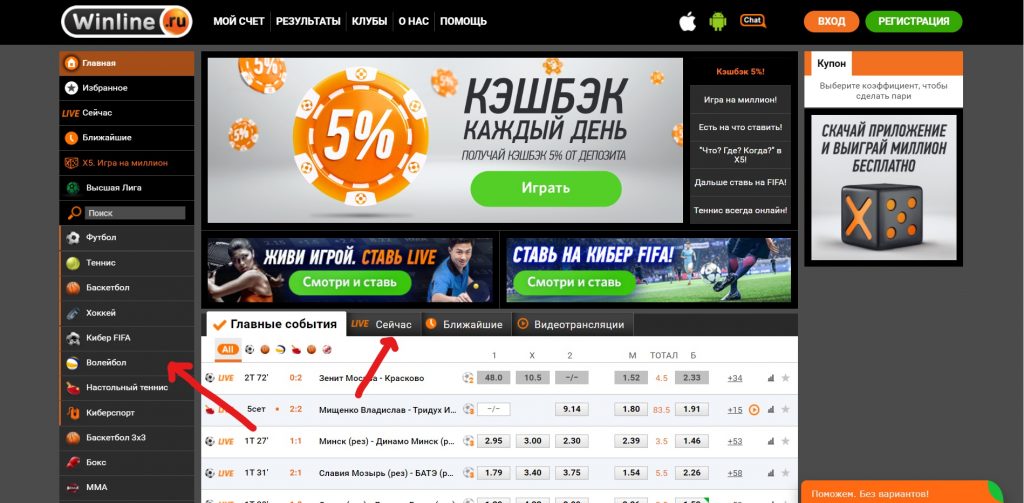This screenshot has width=1024, height=503.
Task: Add Зенит Москва - Красково to favorites star
Action: (x=786, y=378)
